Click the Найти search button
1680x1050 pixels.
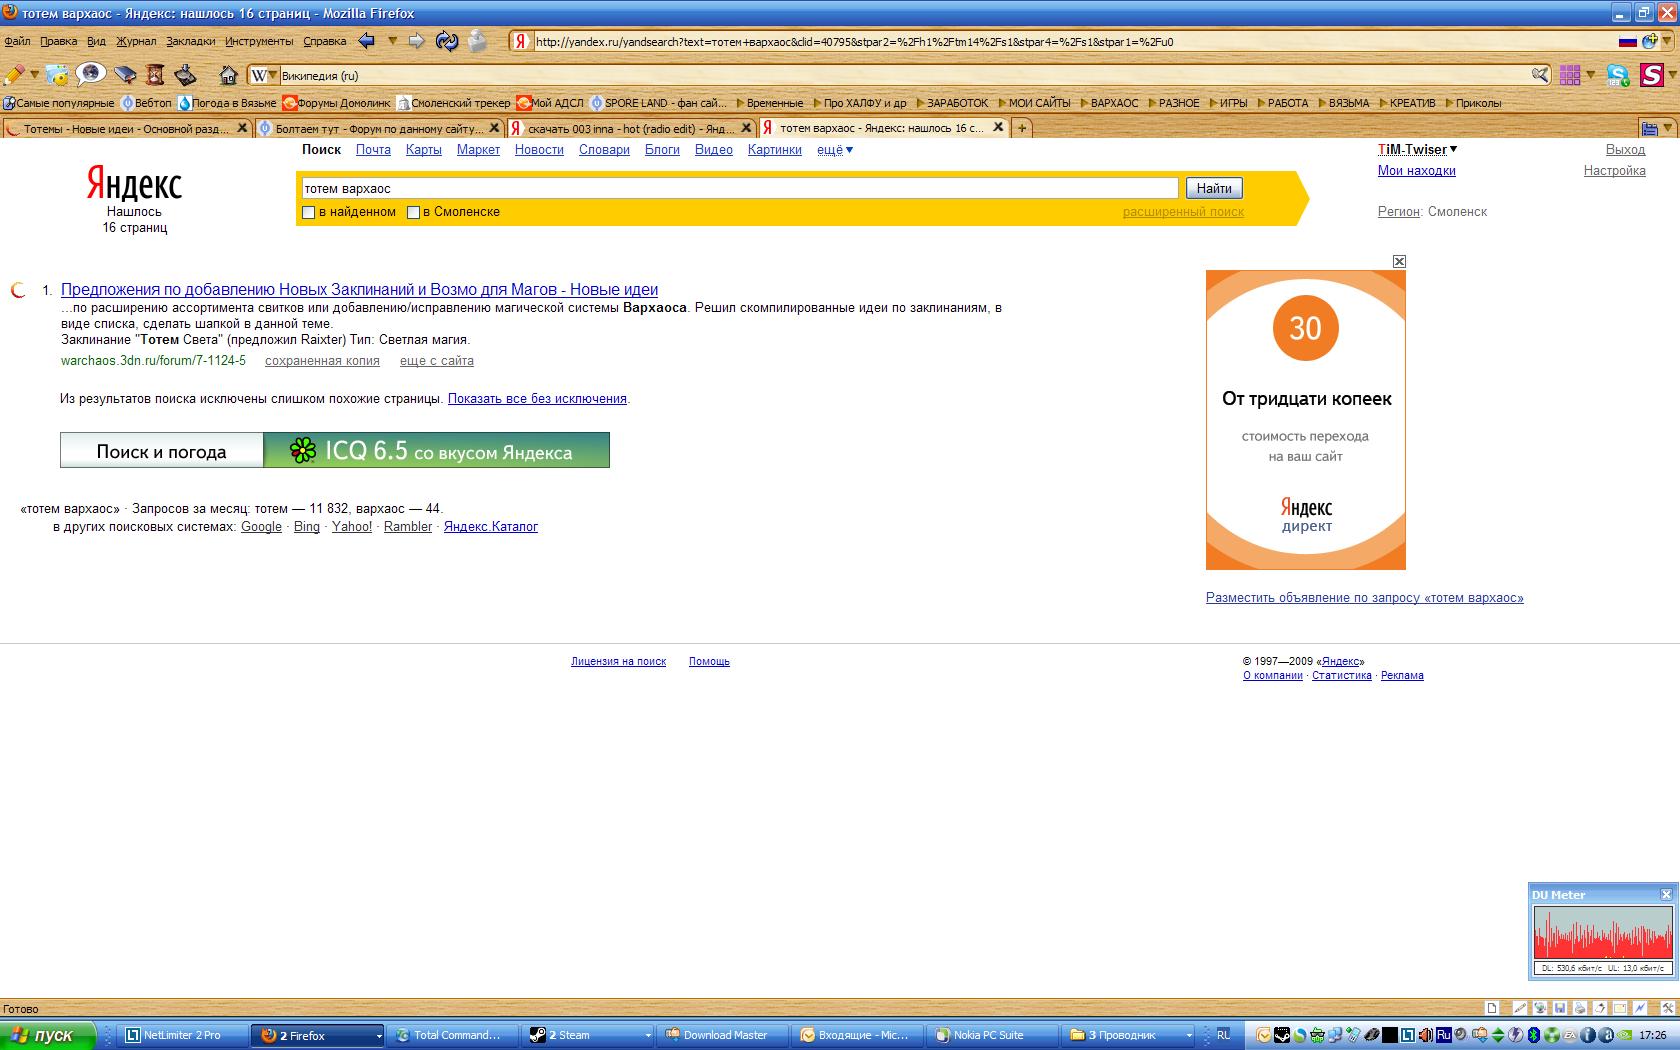tap(1214, 188)
